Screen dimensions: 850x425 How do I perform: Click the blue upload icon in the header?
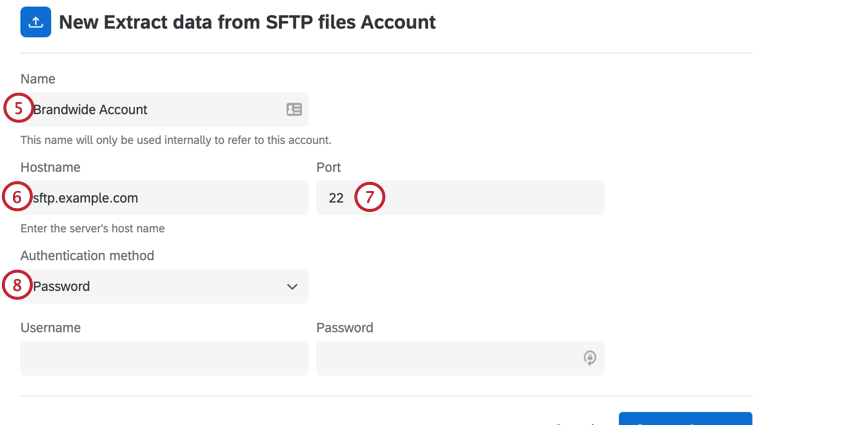[35, 22]
